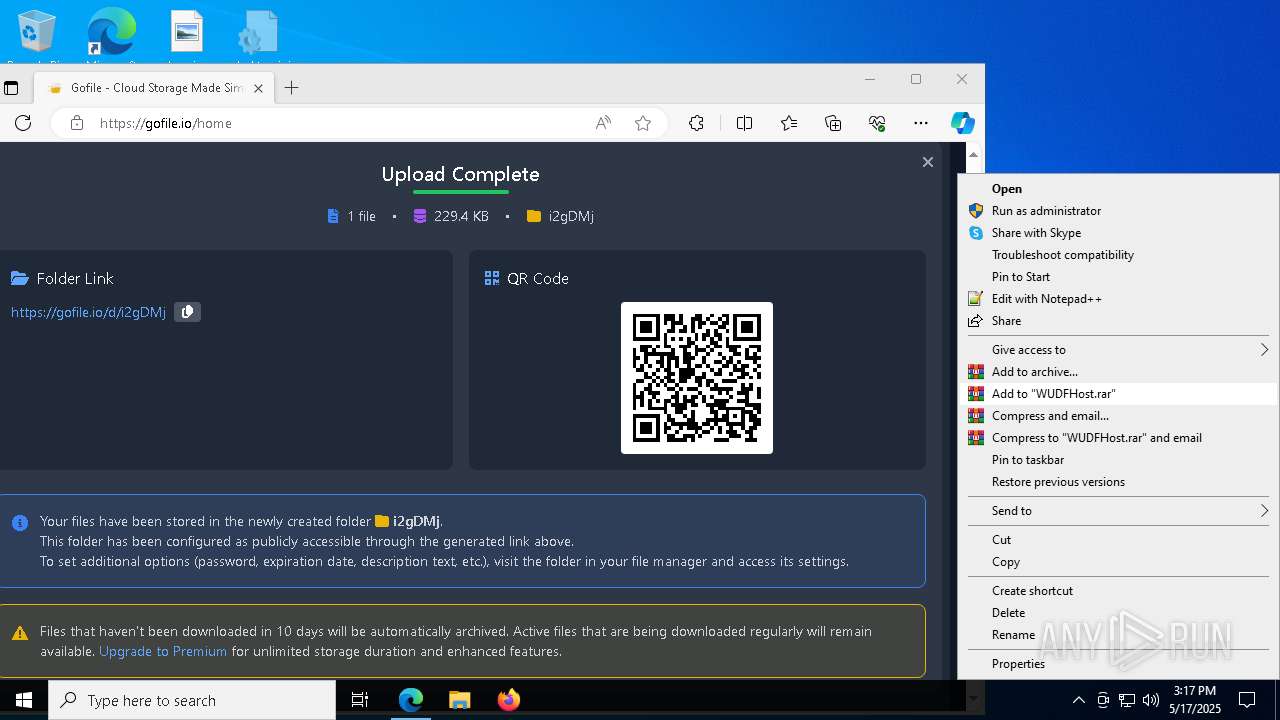Open the volume control in tray
Screen dimensions: 1280x720
[x=1150, y=700]
